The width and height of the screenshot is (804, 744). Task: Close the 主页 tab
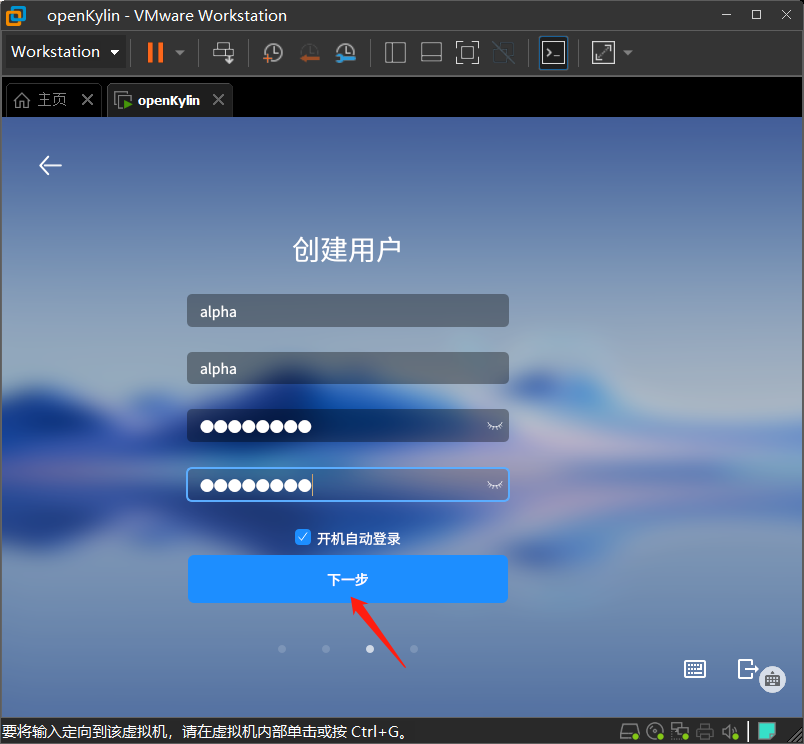(x=88, y=99)
